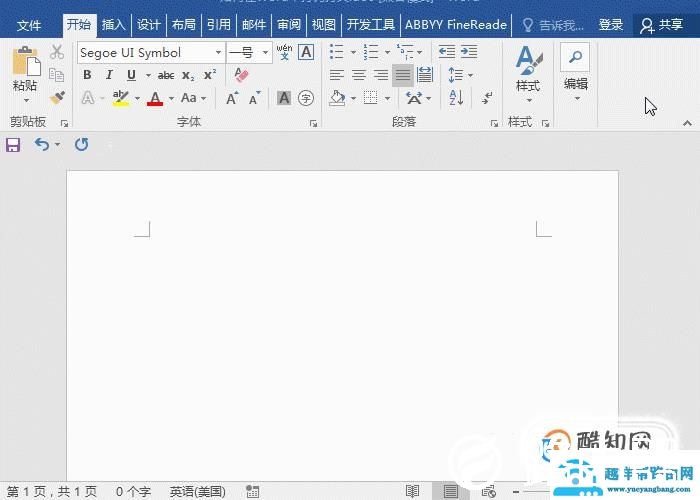The image size is (700, 500).
Task: Open the borders dropdown arrow
Action: click(x=388, y=98)
